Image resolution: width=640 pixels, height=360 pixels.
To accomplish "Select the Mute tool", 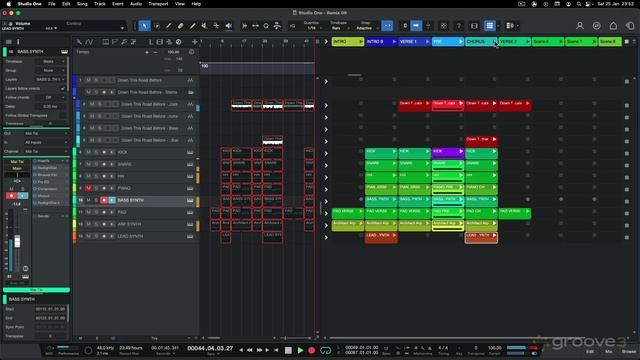I will [204, 26].
